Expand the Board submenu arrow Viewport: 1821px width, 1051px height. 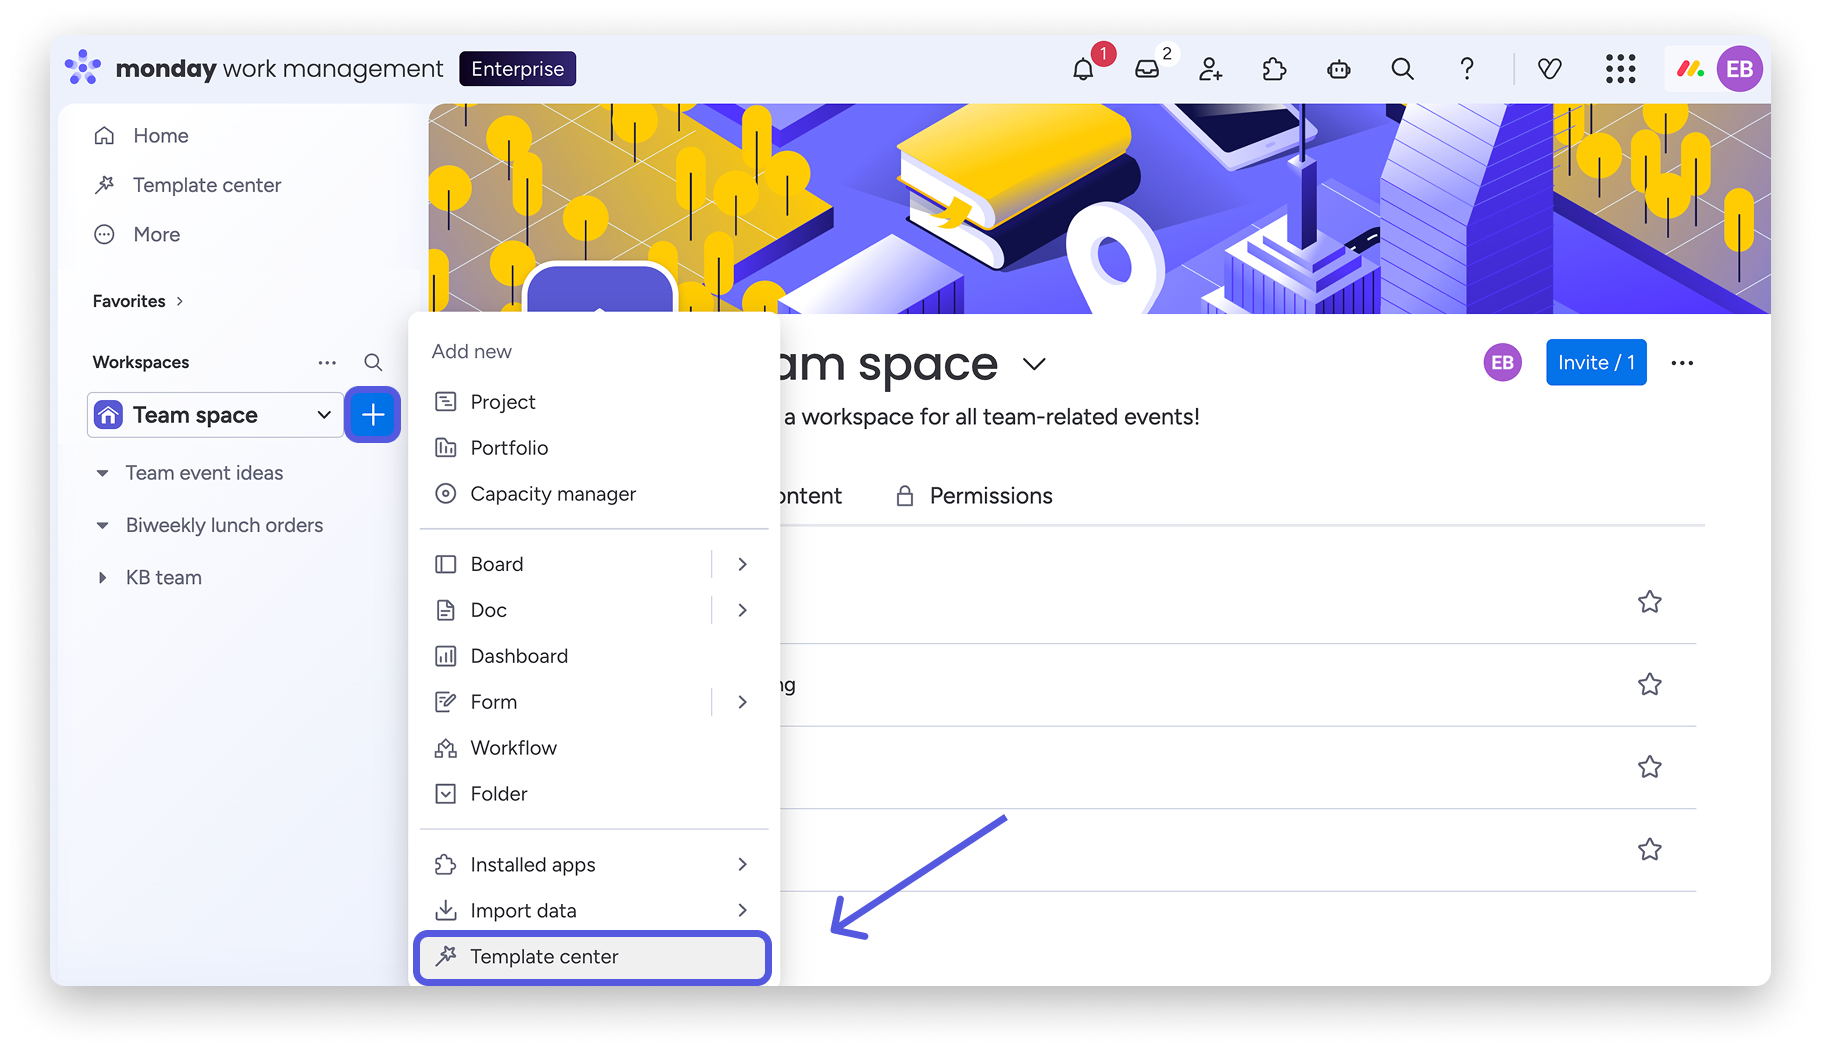coord(742,564)
